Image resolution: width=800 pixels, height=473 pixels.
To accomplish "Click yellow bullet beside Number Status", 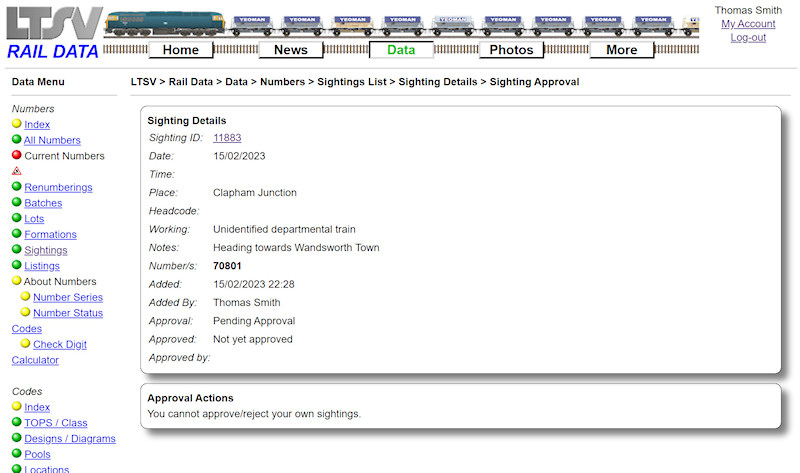I will 26,312.
